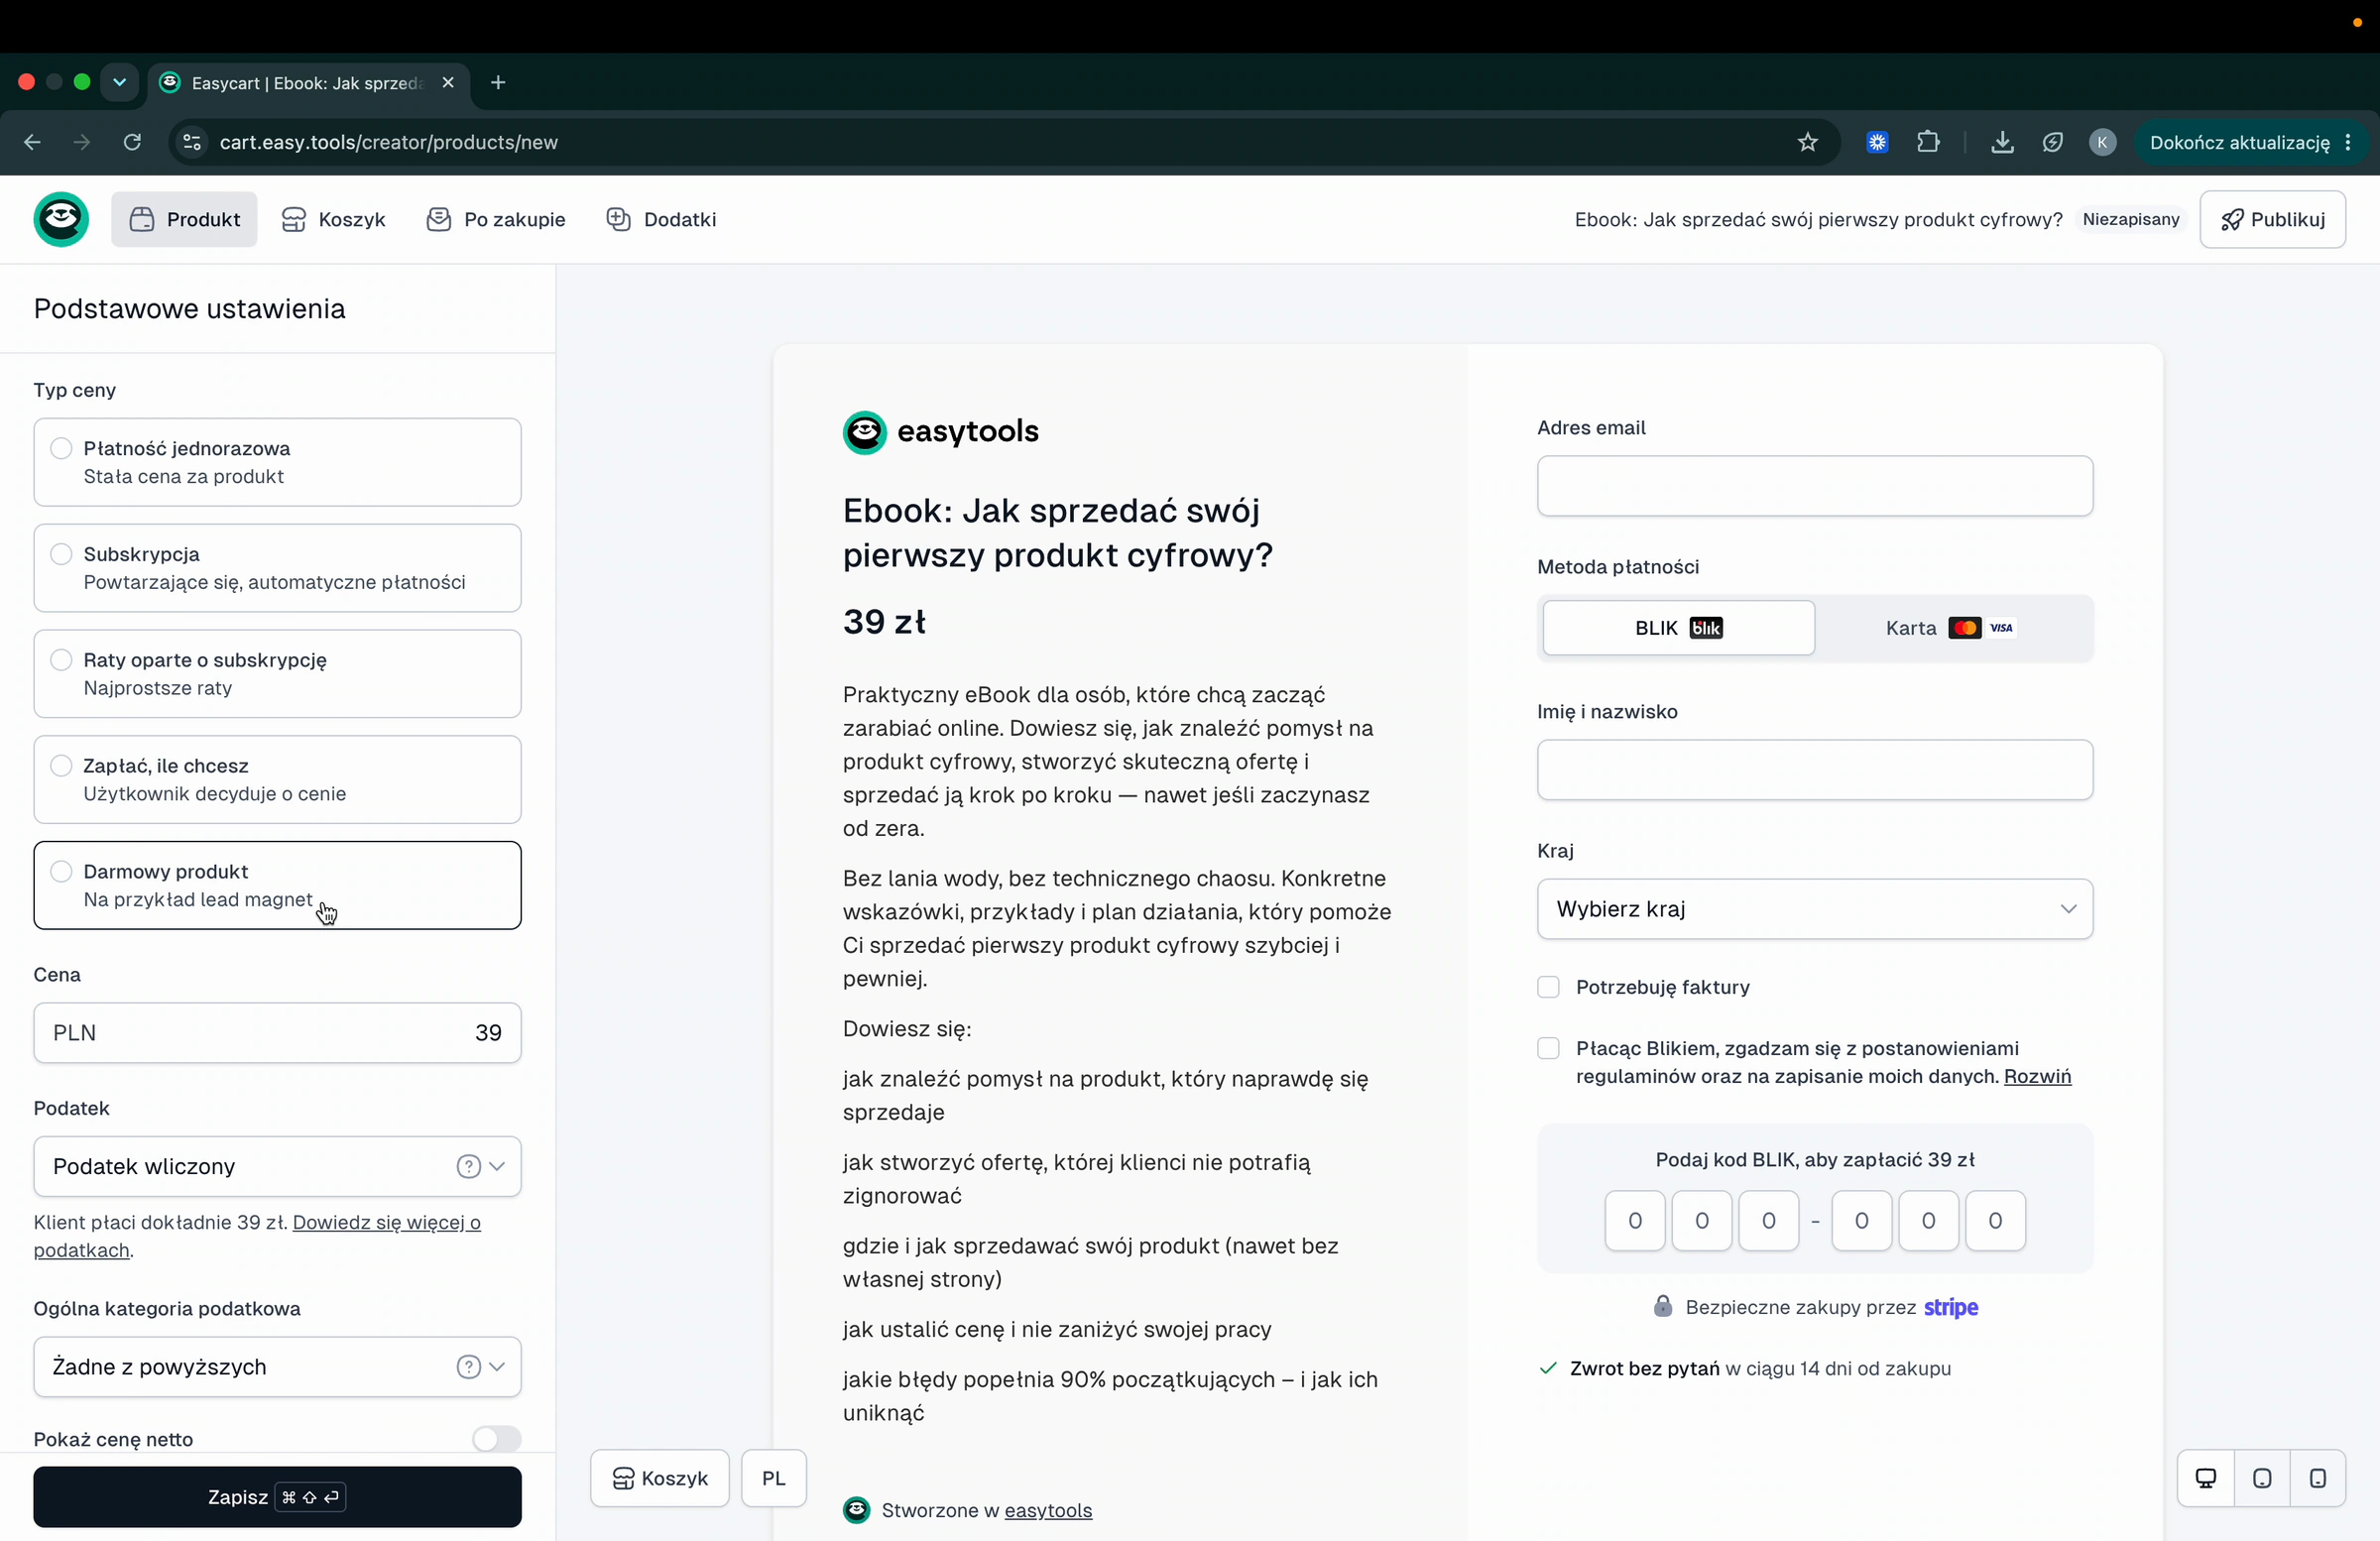Click the Publikuj button

pos(2272,219)
